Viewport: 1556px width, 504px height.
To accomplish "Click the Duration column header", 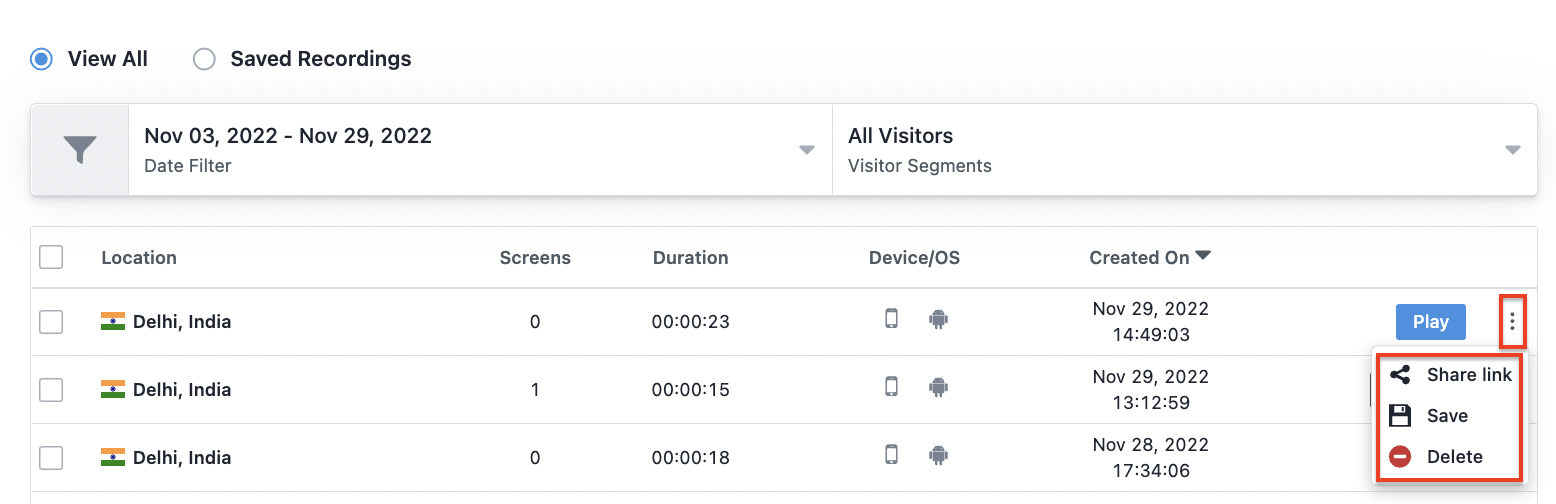I will [690, 257].
